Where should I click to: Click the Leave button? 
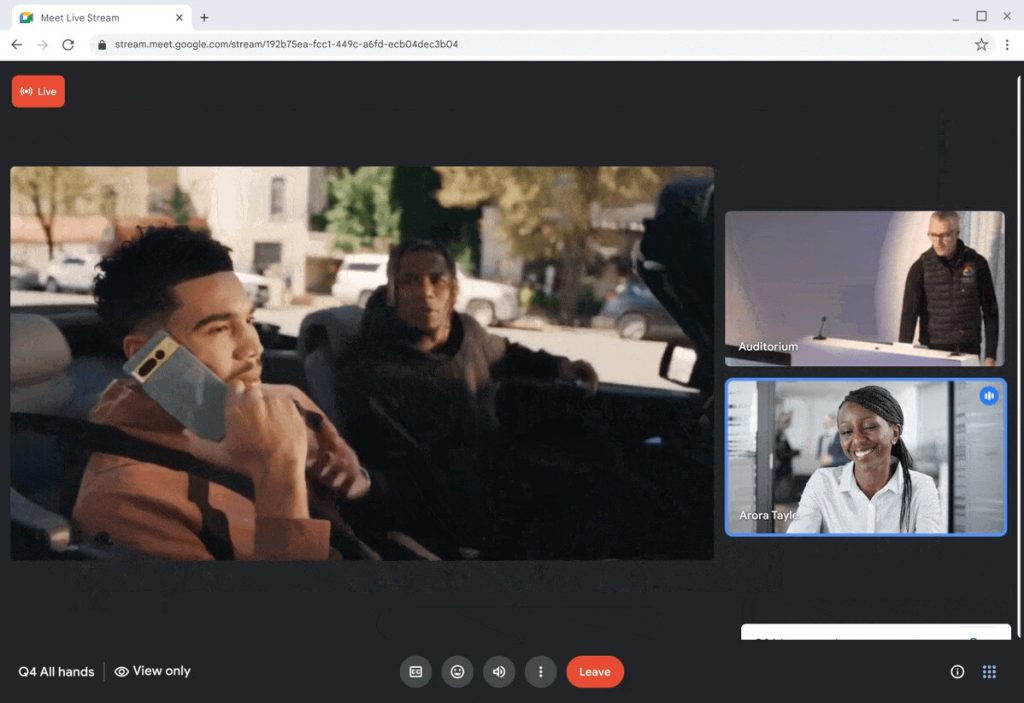[x=595, y=671]
